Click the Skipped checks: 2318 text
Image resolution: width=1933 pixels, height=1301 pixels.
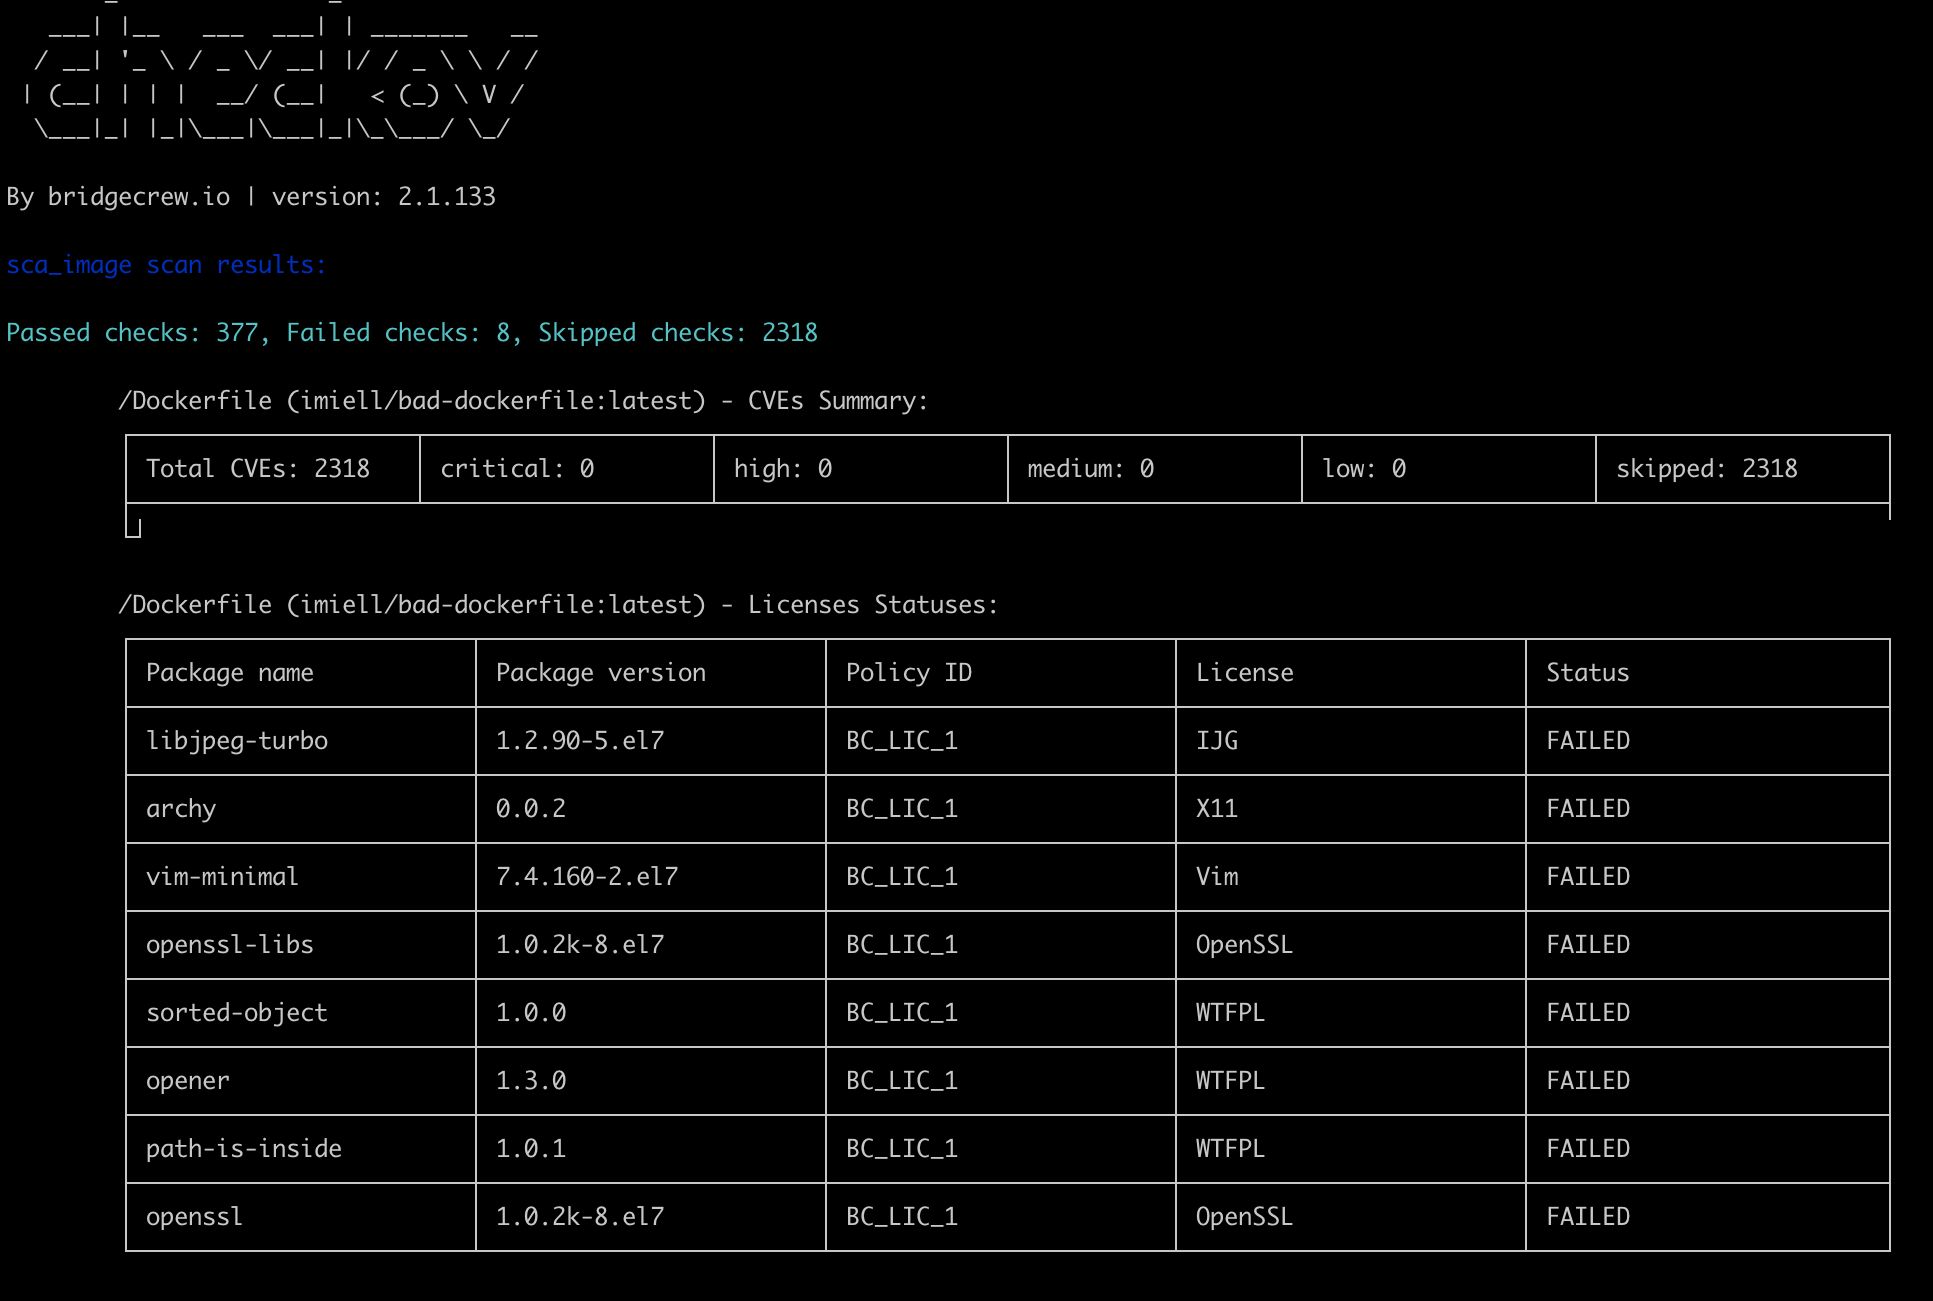point(677,333)
